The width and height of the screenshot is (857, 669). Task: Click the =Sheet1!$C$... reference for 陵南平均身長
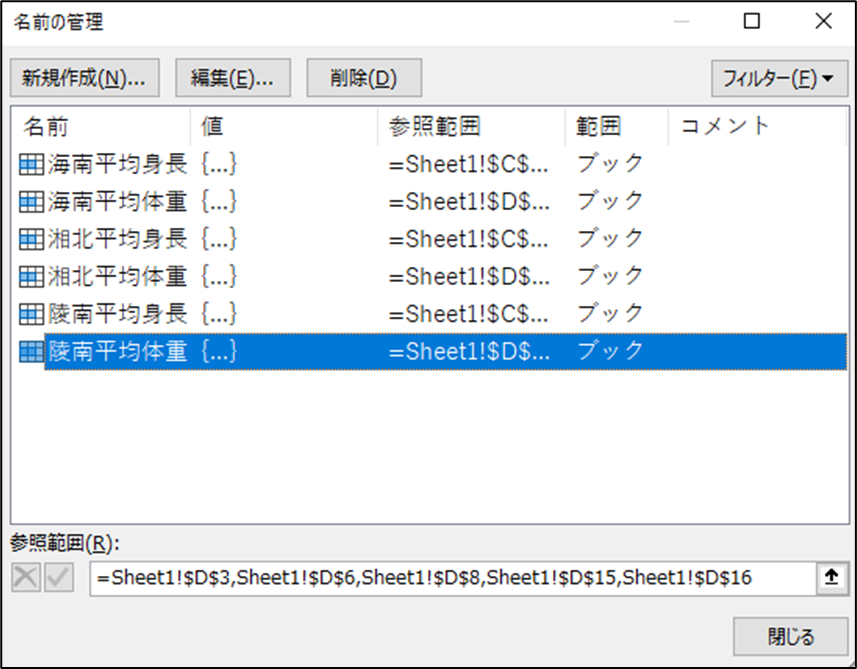(469, 314)
